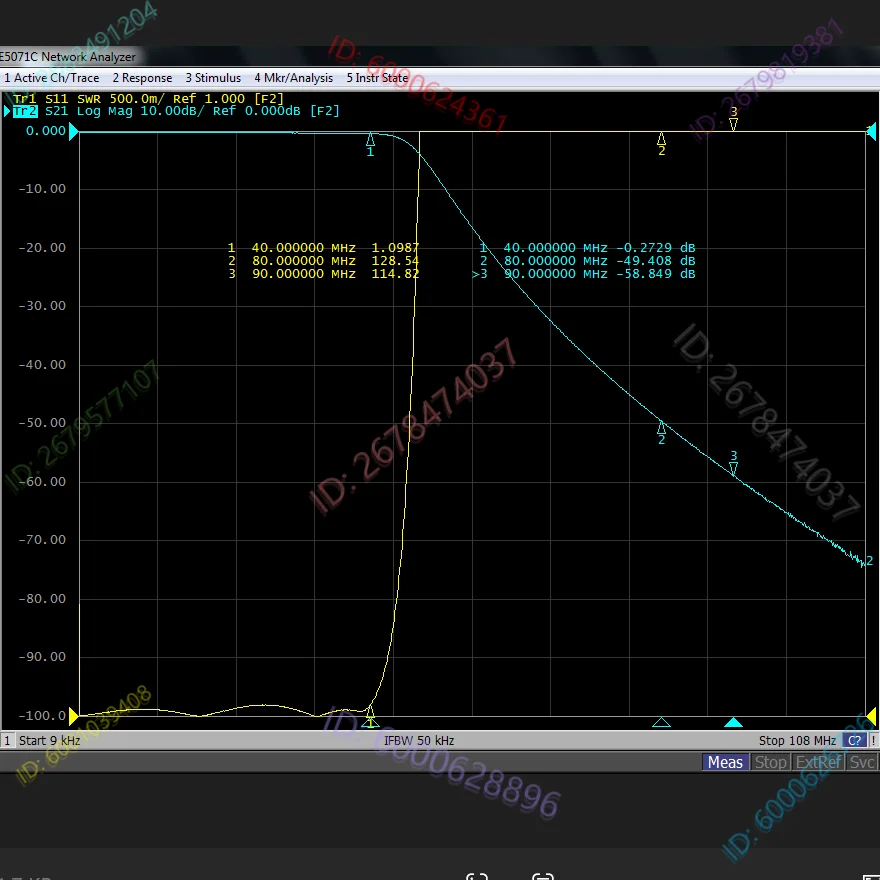
Task: Select active cyan marker 3 on S21 trace
Action: click(733, 466)
